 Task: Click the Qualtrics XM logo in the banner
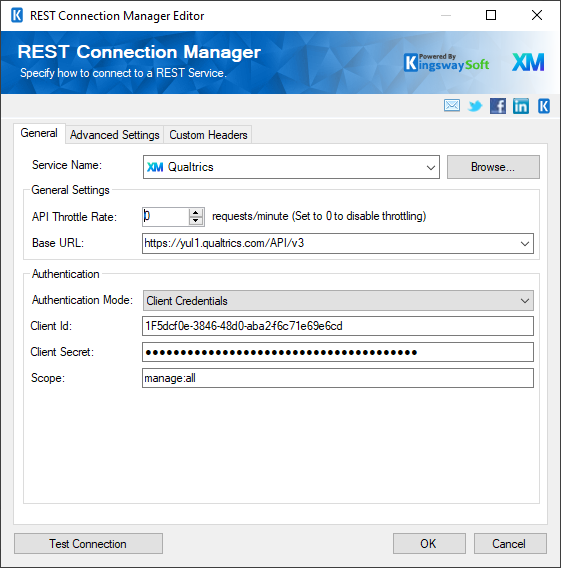528,62
